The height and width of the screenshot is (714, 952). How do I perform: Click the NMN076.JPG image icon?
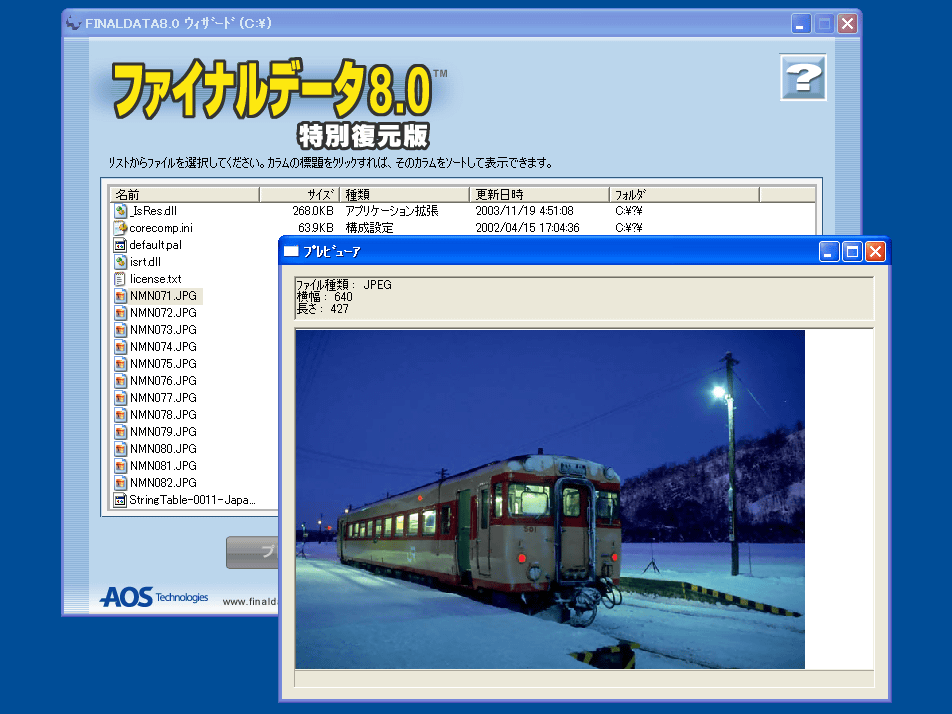click(120, 381)
